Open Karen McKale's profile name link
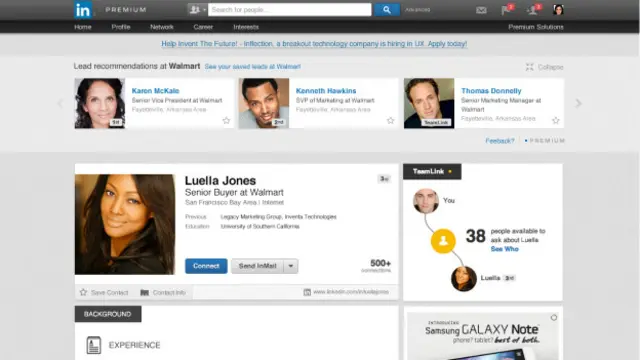640x360 pixels. pyautogui.click(x=156, y=91)
